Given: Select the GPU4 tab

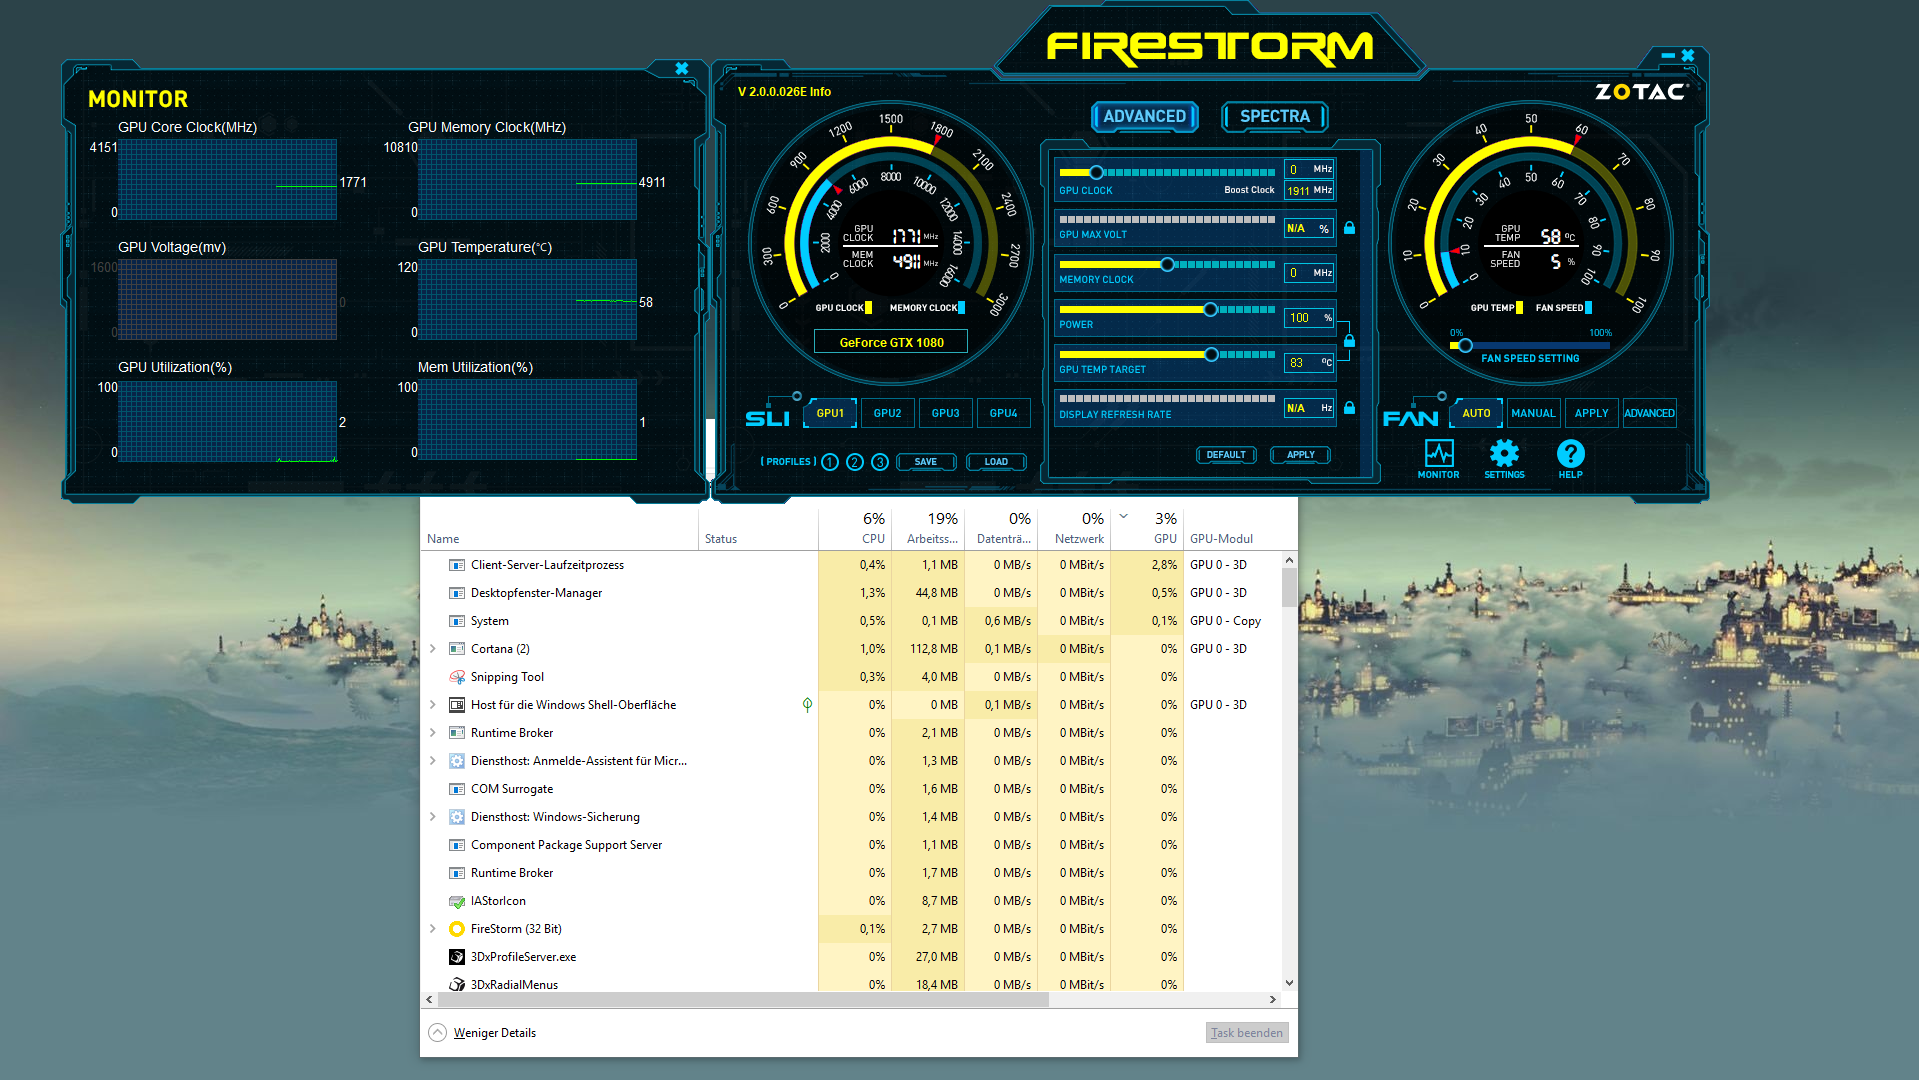Looking at the screenshot, I should [1003, 413].
